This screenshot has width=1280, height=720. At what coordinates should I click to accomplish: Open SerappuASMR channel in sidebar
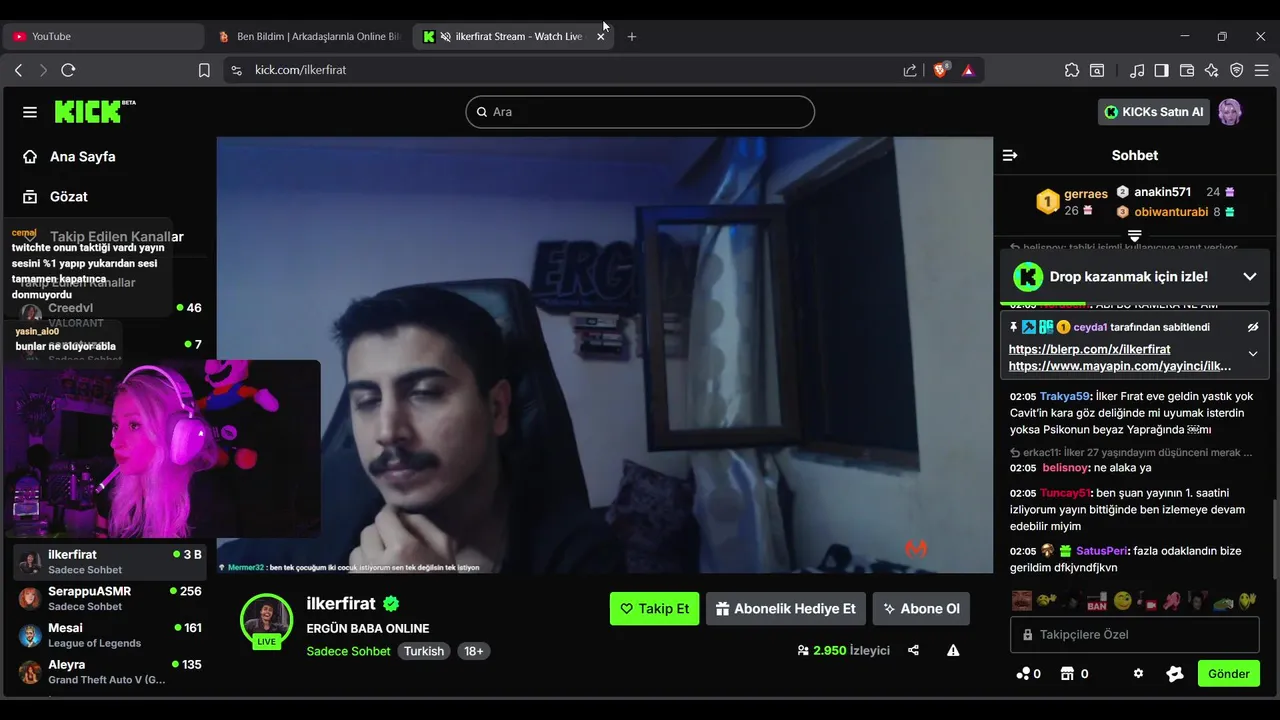pyautogui.click(x=110, y=598)
